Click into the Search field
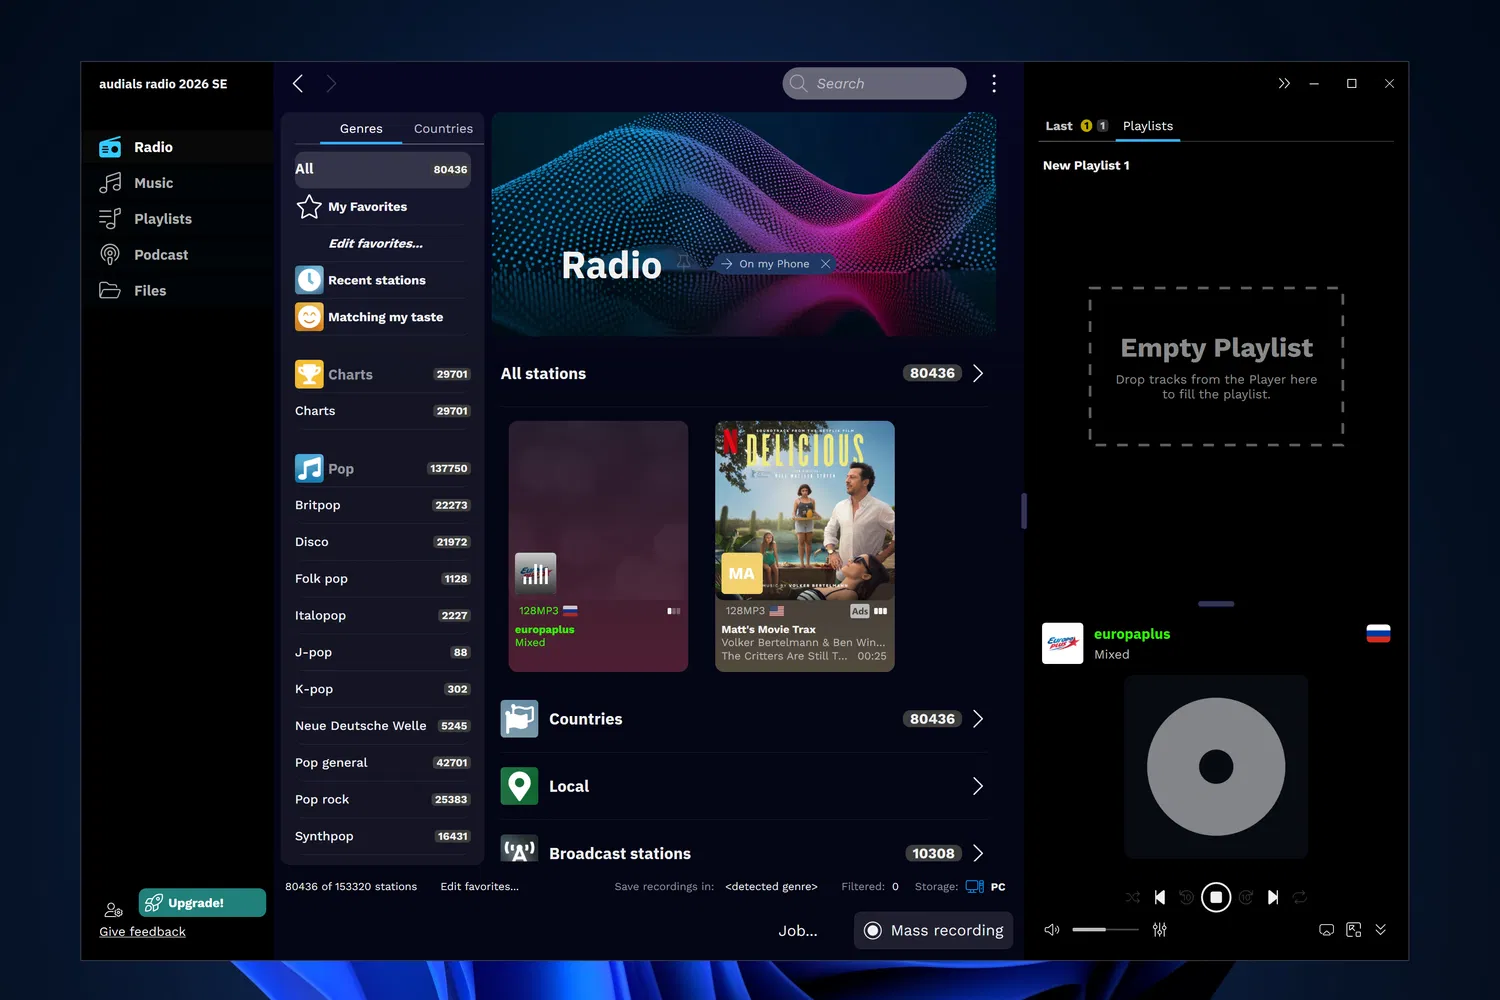This screenshot has width=1500, height=1000. click(874, 84)
